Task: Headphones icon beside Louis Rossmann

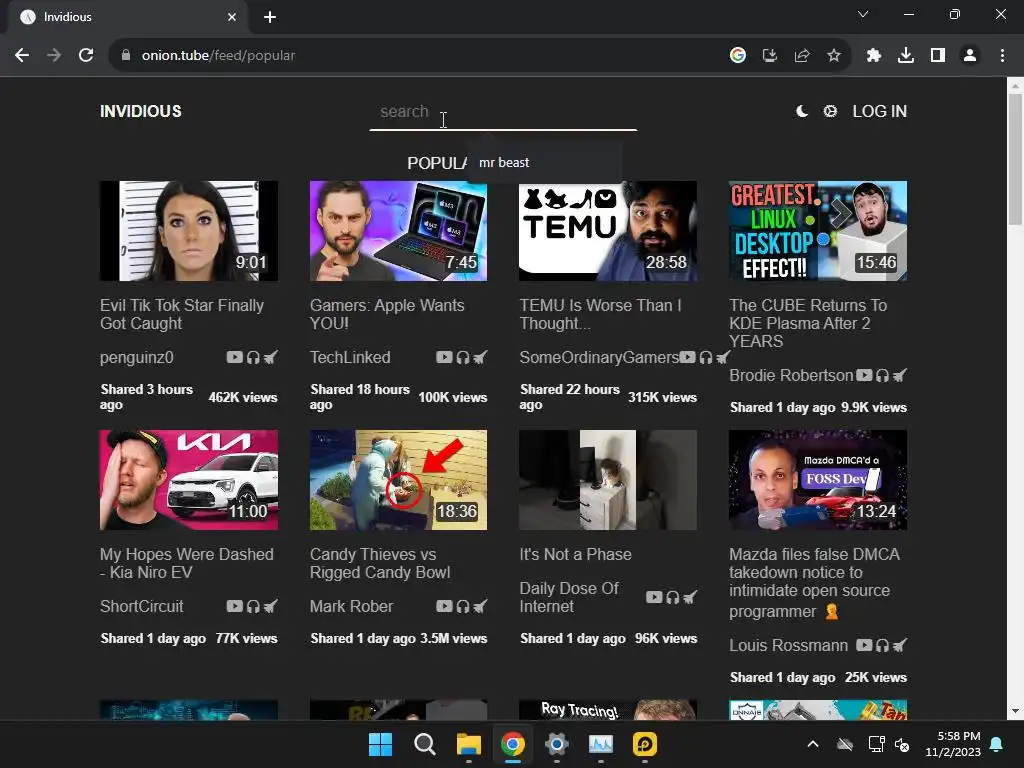Action: [x=883, y=645]
